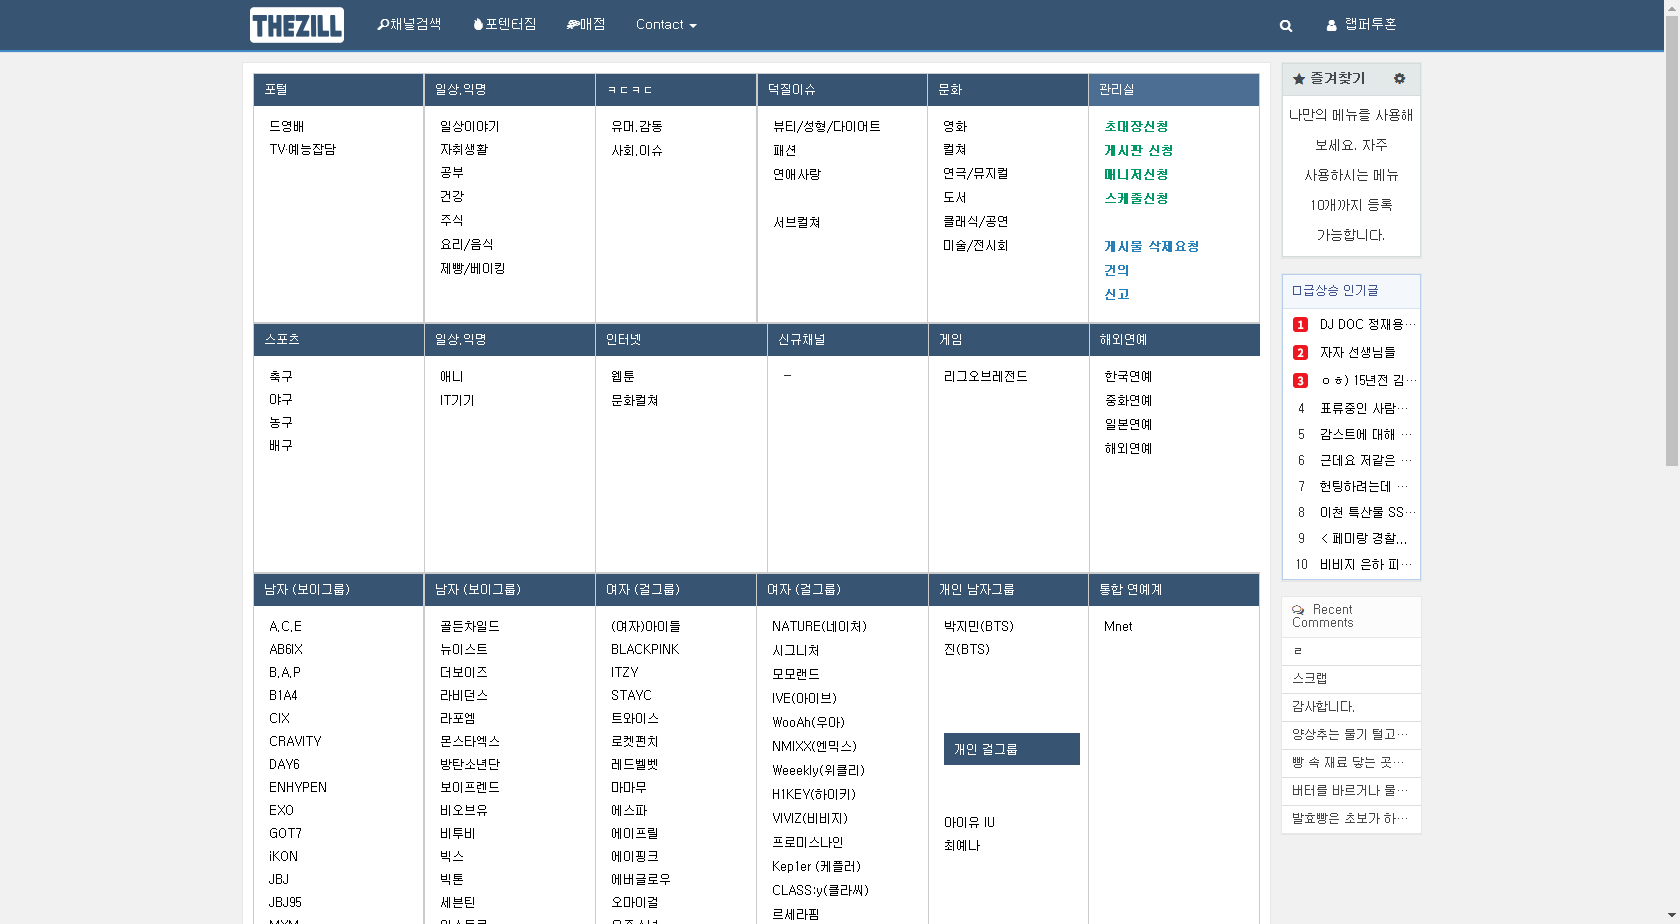Open the 랩퍼투혼 user profile
Screen dimensions: 1680x924
(x=1361, y=25)
